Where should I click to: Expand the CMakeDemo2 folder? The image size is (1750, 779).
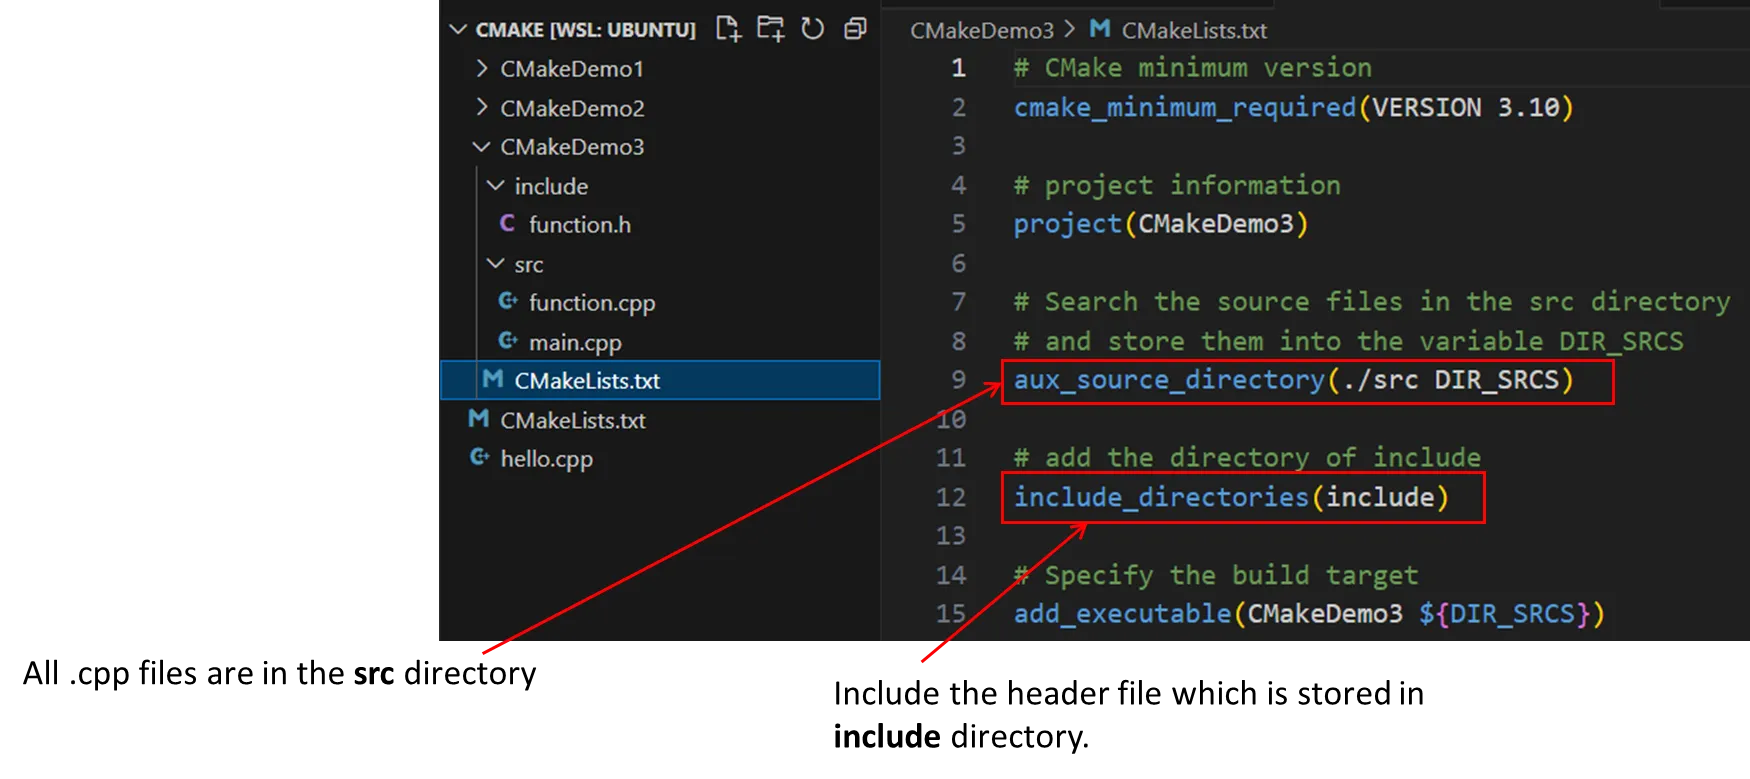(x=482, y=107)
